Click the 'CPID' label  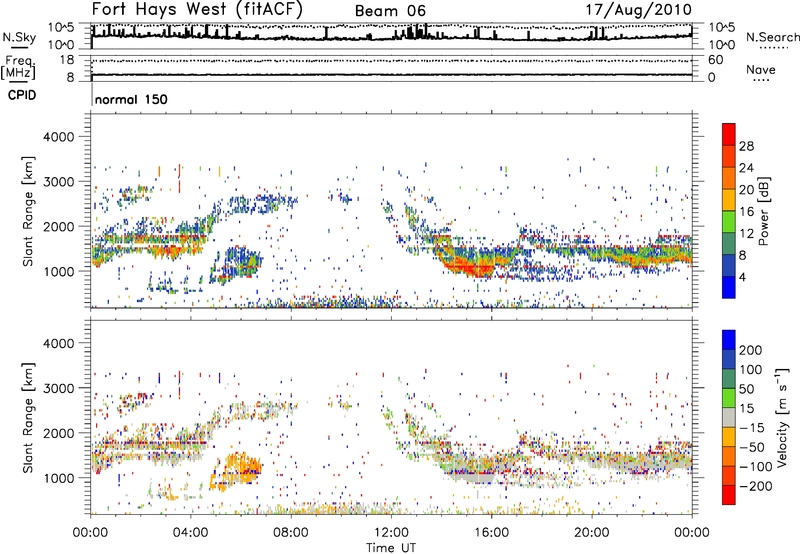click(22, 95)
